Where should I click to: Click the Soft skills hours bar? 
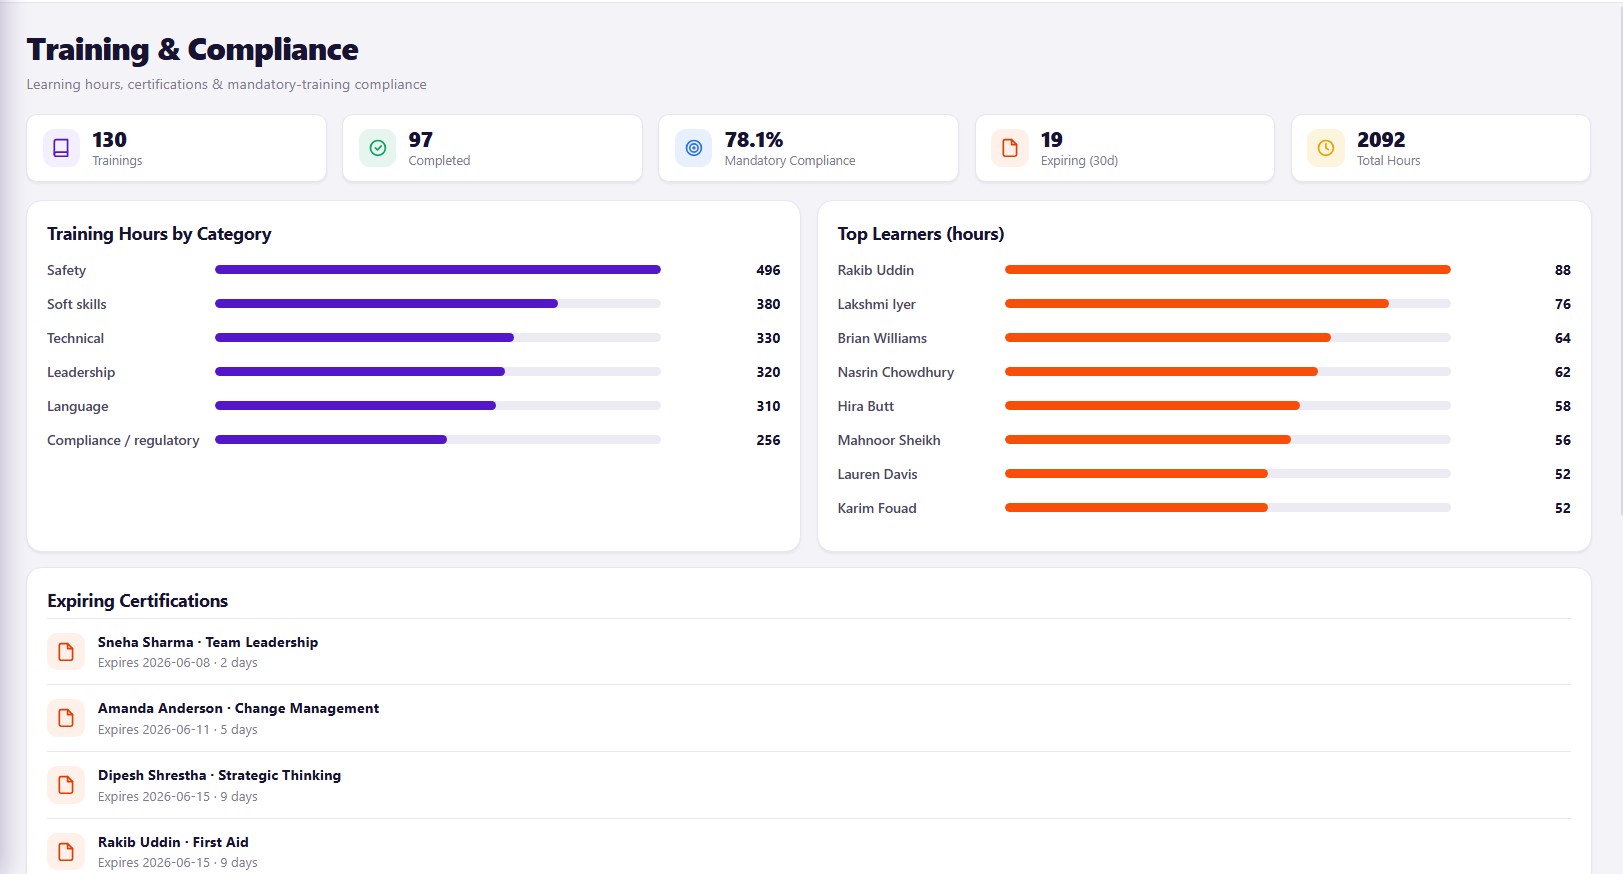pos(438,304)
